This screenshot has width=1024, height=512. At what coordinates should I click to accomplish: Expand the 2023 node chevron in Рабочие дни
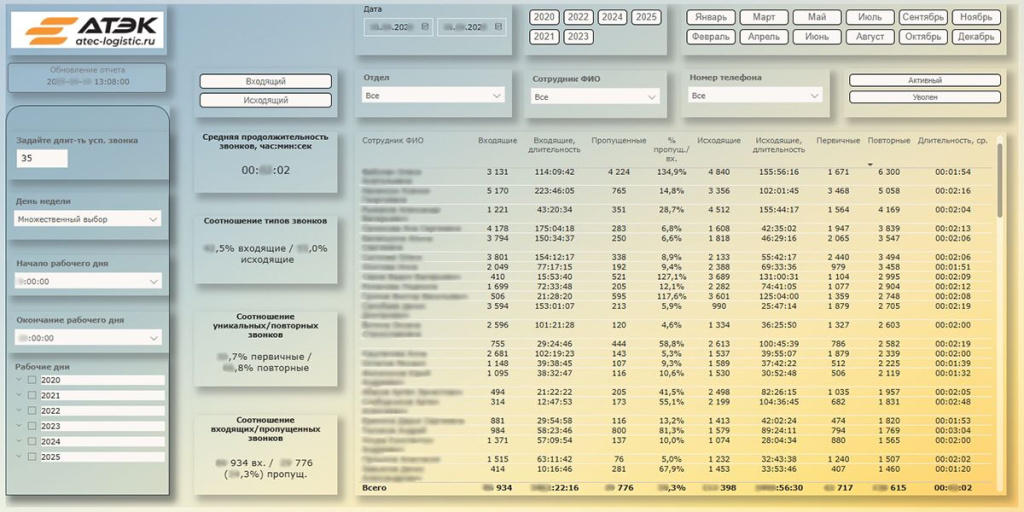19,426
